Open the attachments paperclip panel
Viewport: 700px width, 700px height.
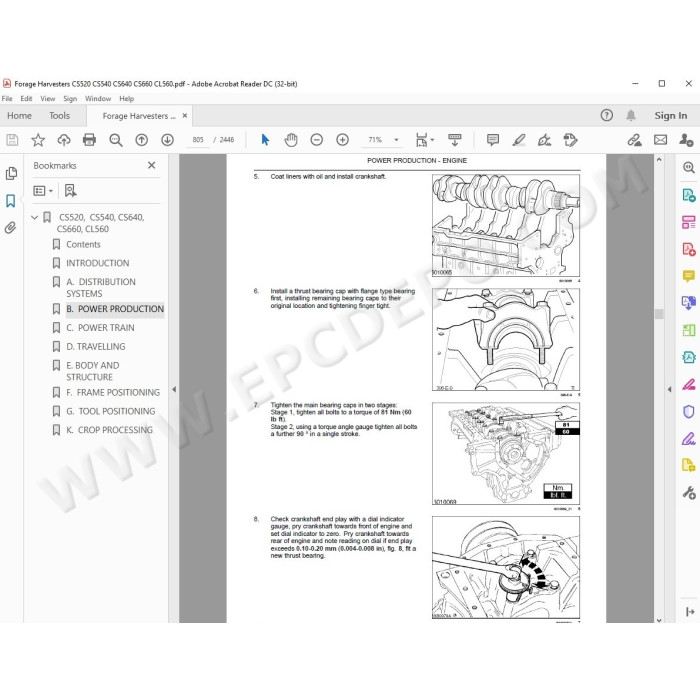tap(10, 228)
